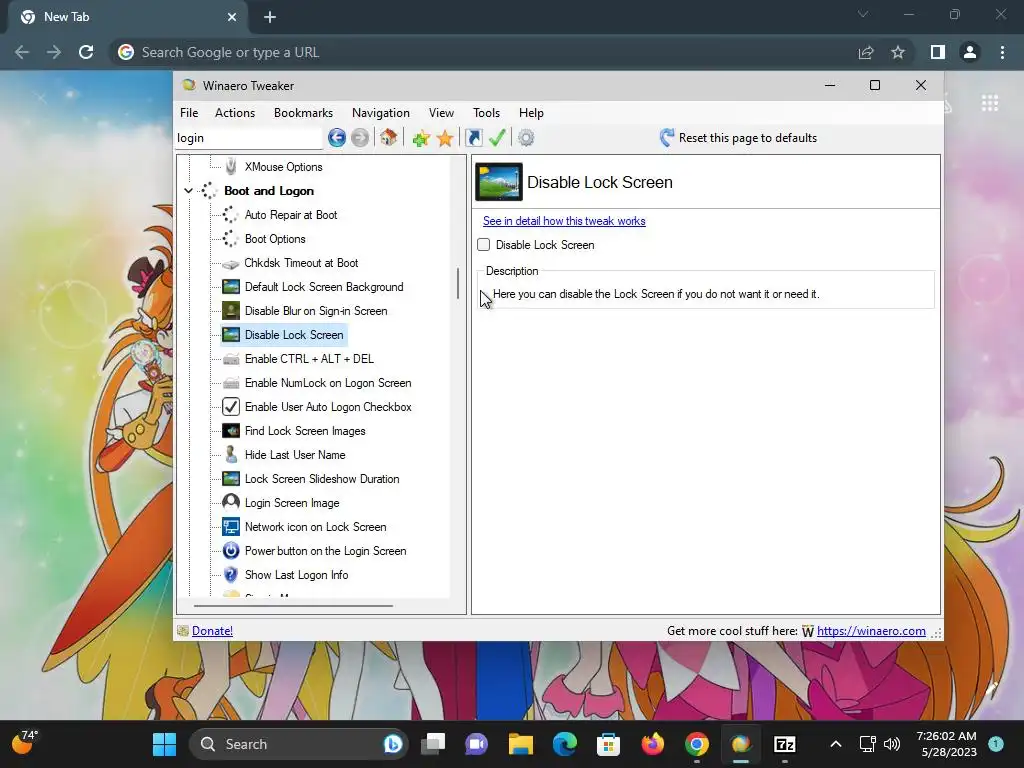
Task: Select XMouse Options in the tree
Action: click(283, 167)
